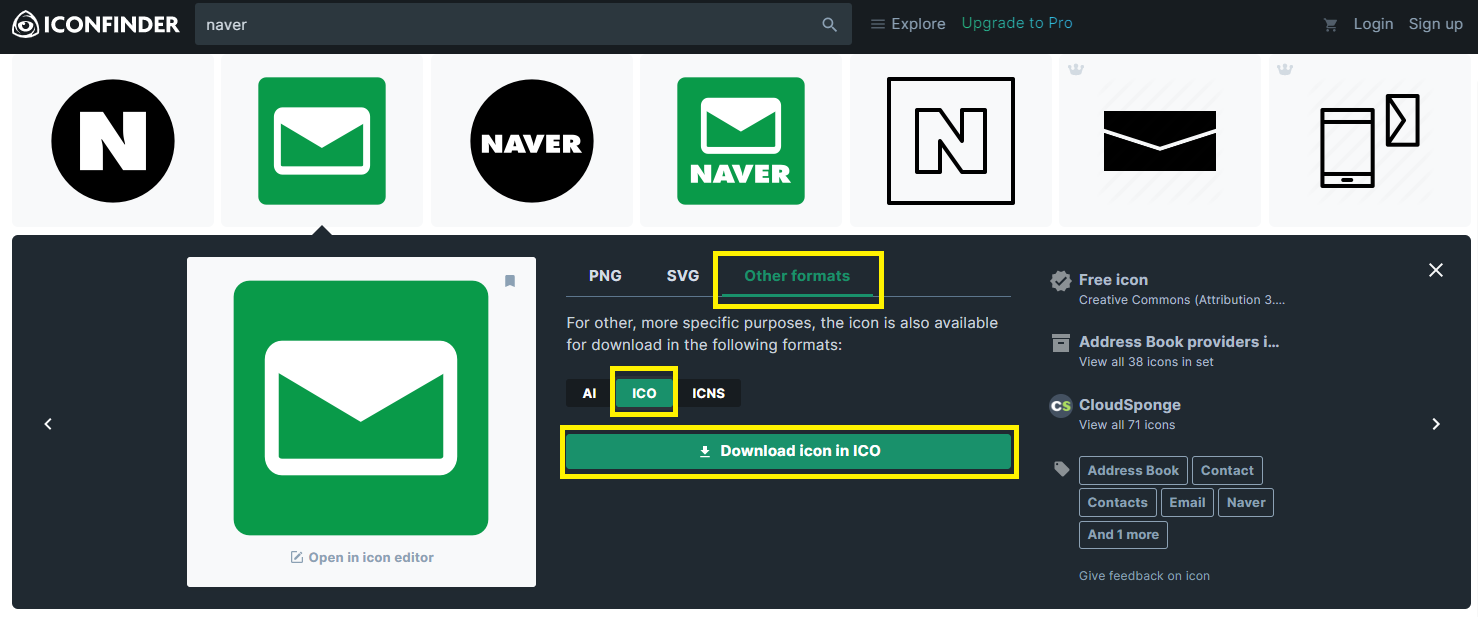Bookmark the green mail icon

pyautogui.click(x=510, y=282)
